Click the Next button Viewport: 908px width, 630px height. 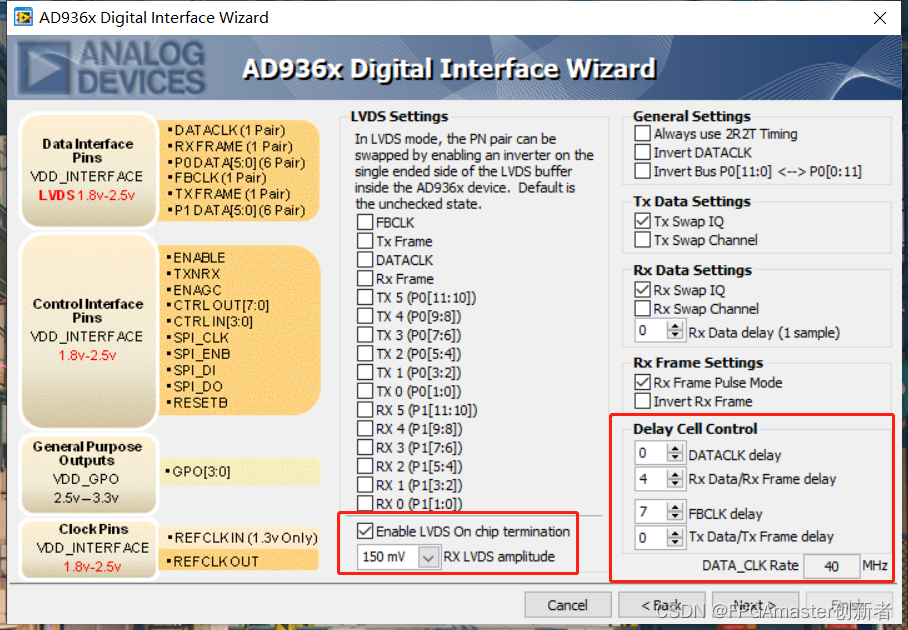click(755, 605)
